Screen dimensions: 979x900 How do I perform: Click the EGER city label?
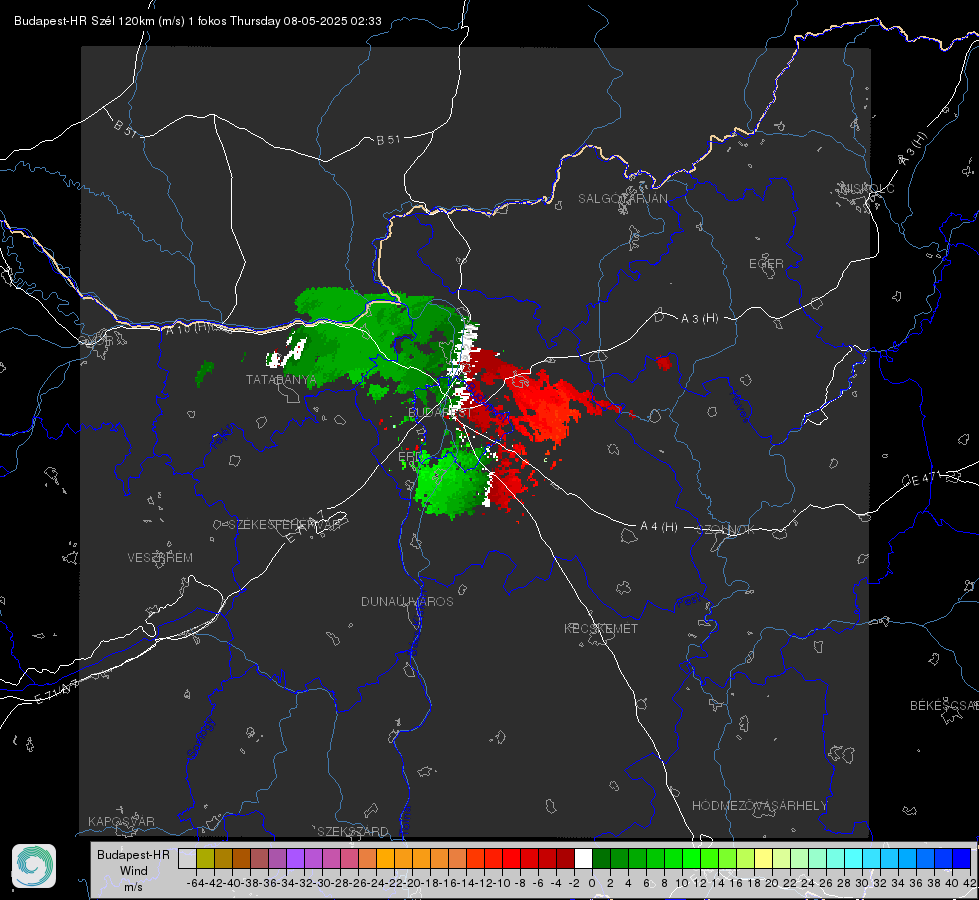click(766, 264)
